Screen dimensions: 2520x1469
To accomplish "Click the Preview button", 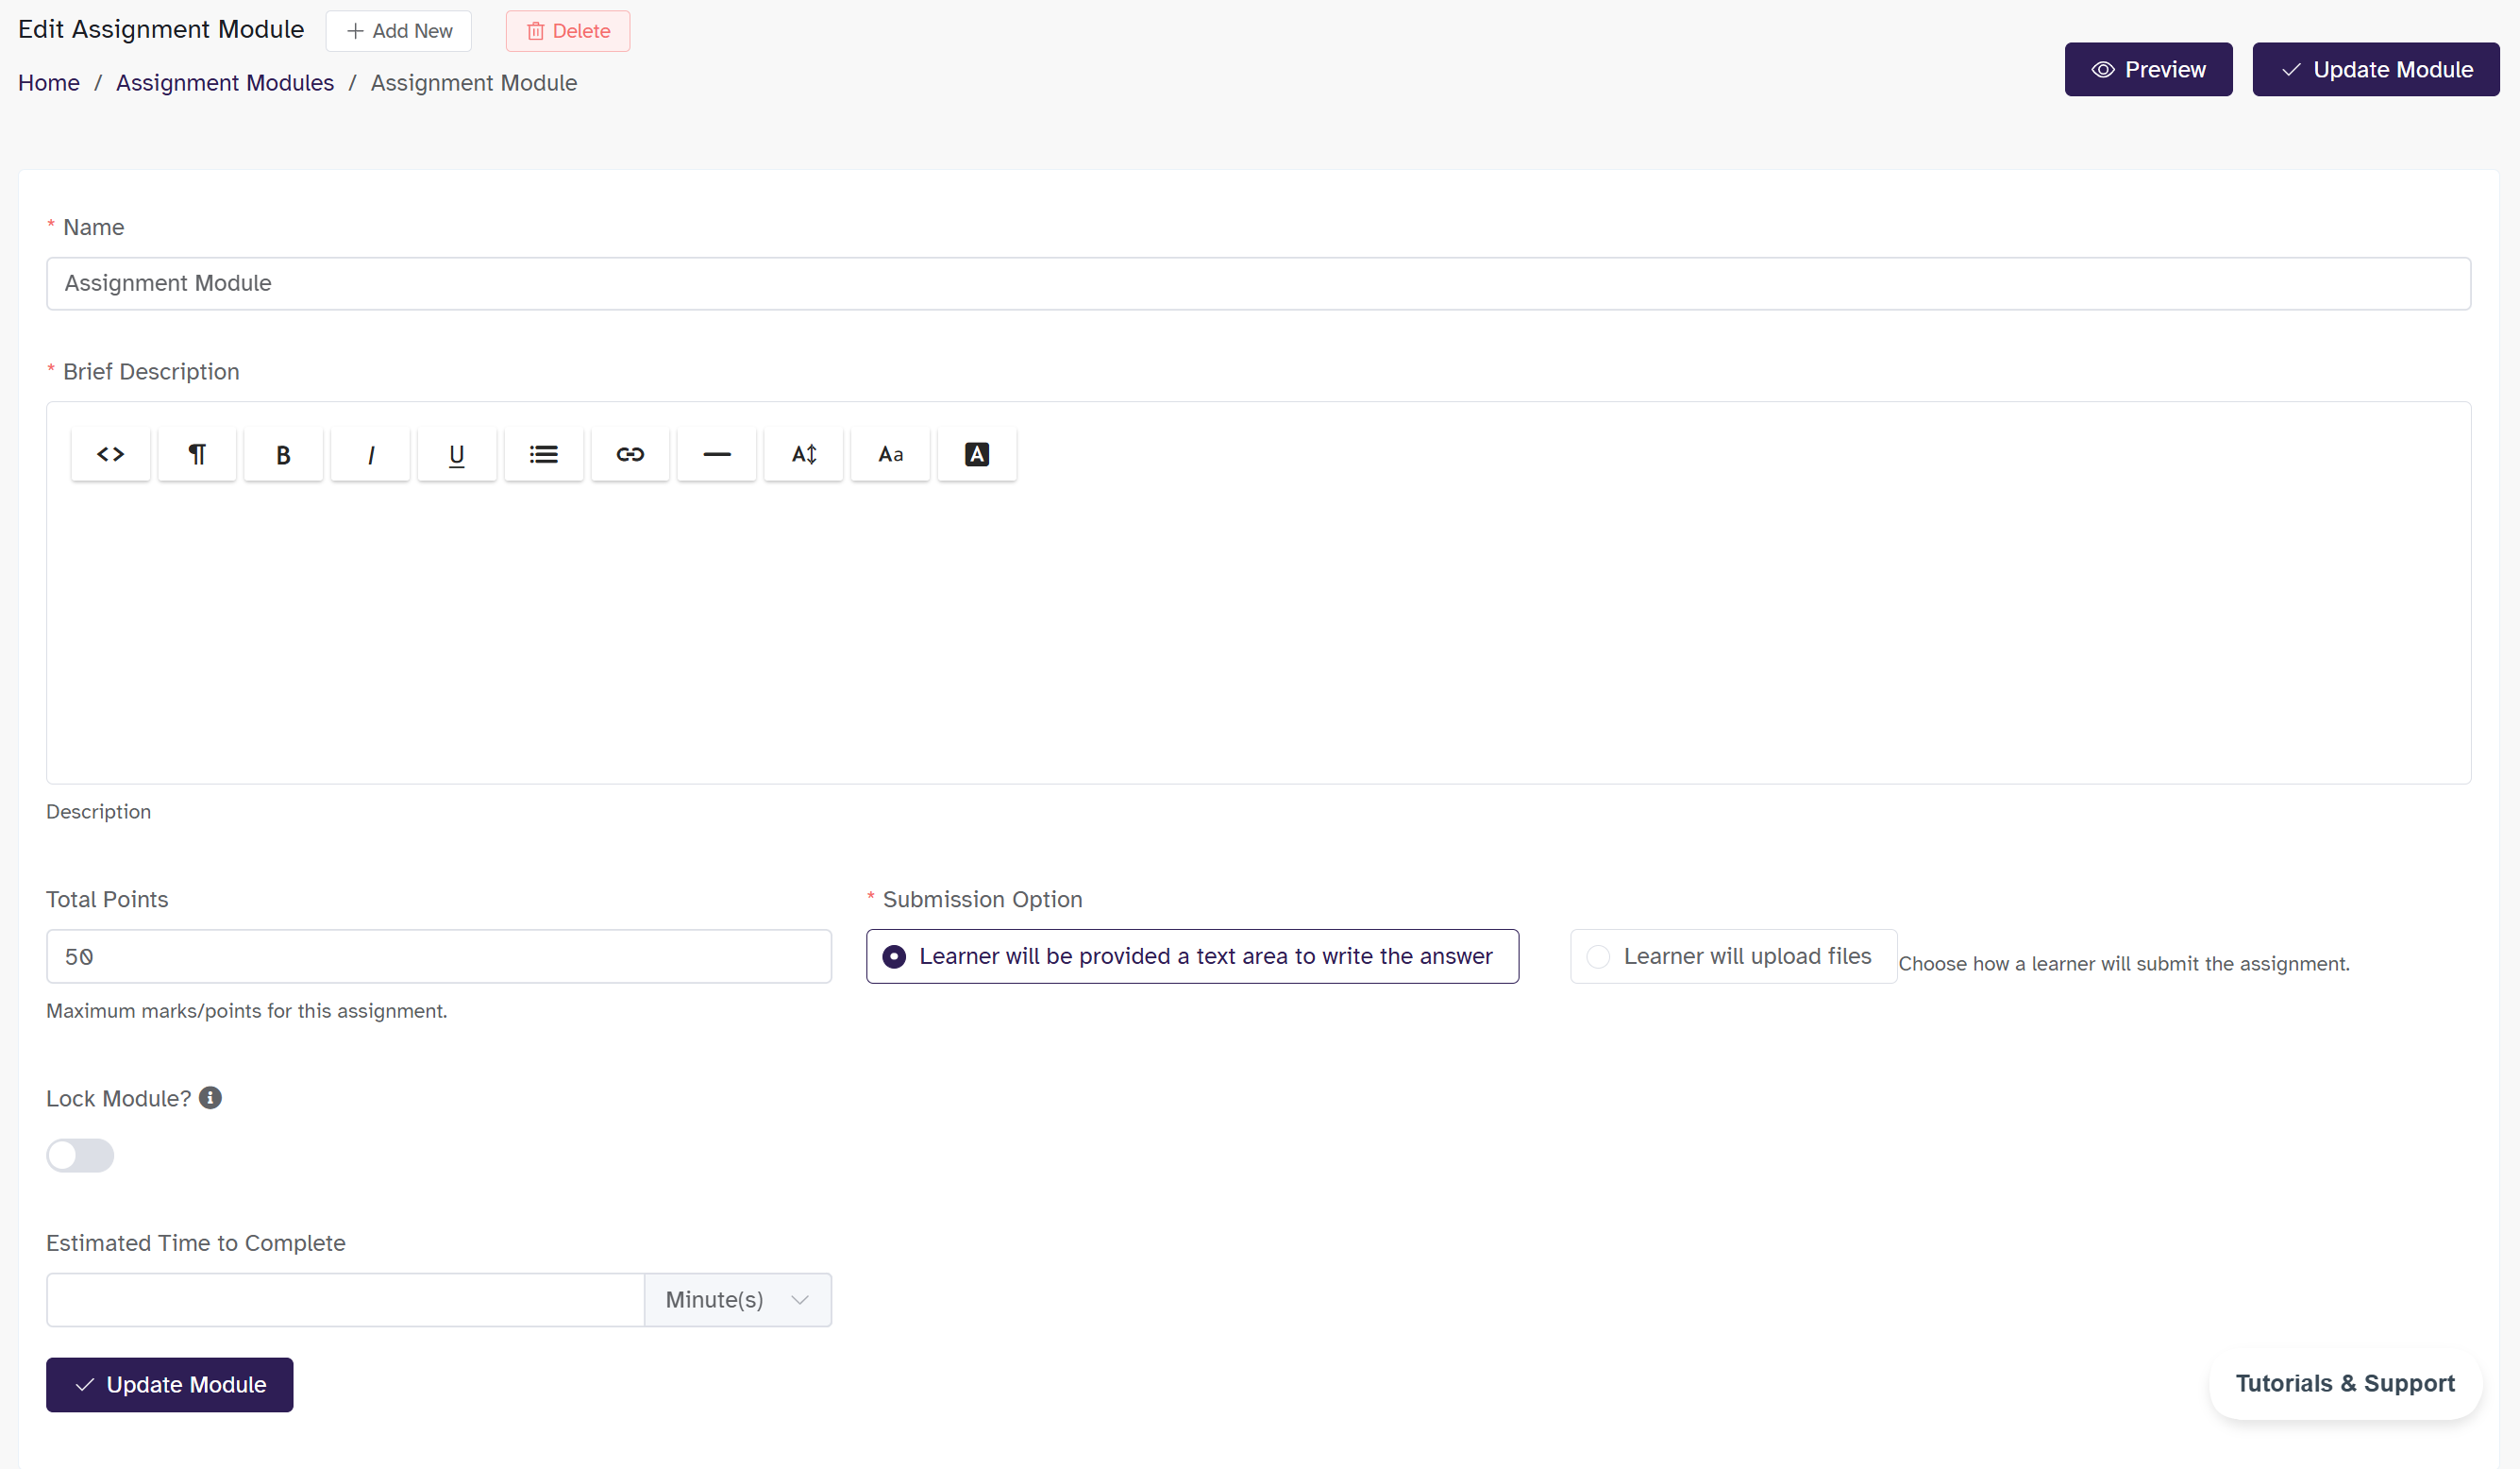I will (2148, 70).
